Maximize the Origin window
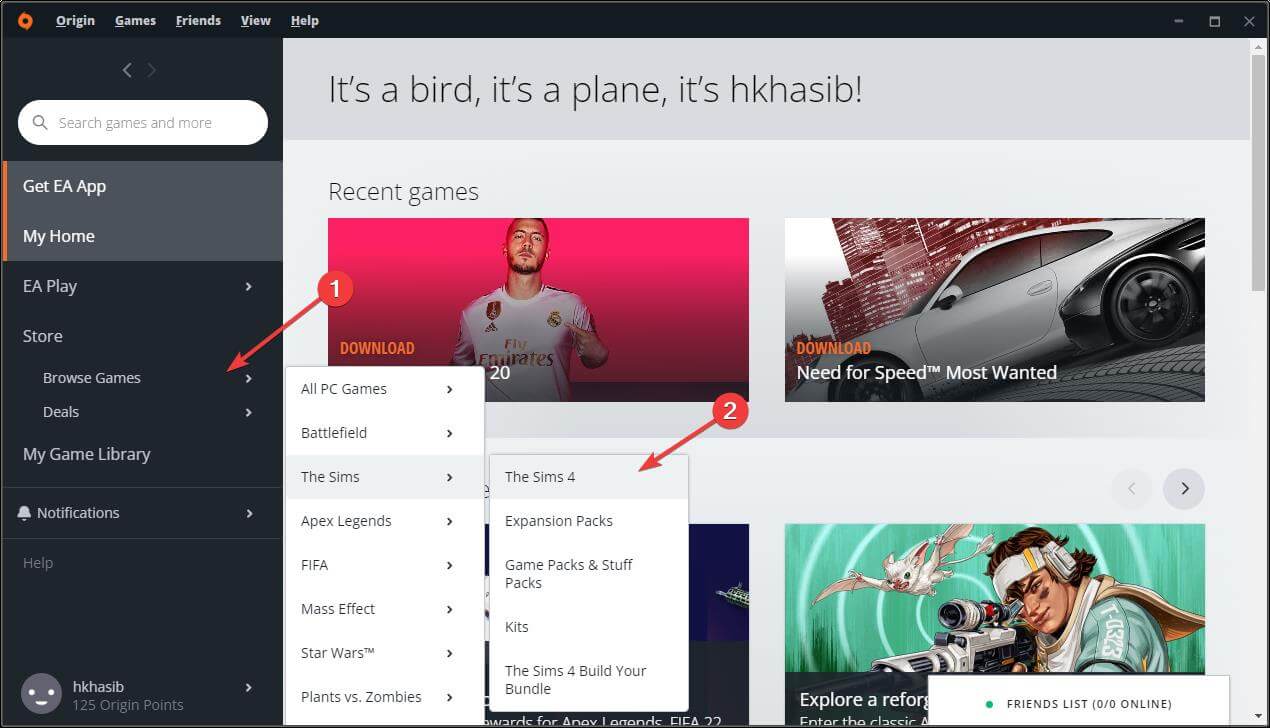 click(1215, 20)
